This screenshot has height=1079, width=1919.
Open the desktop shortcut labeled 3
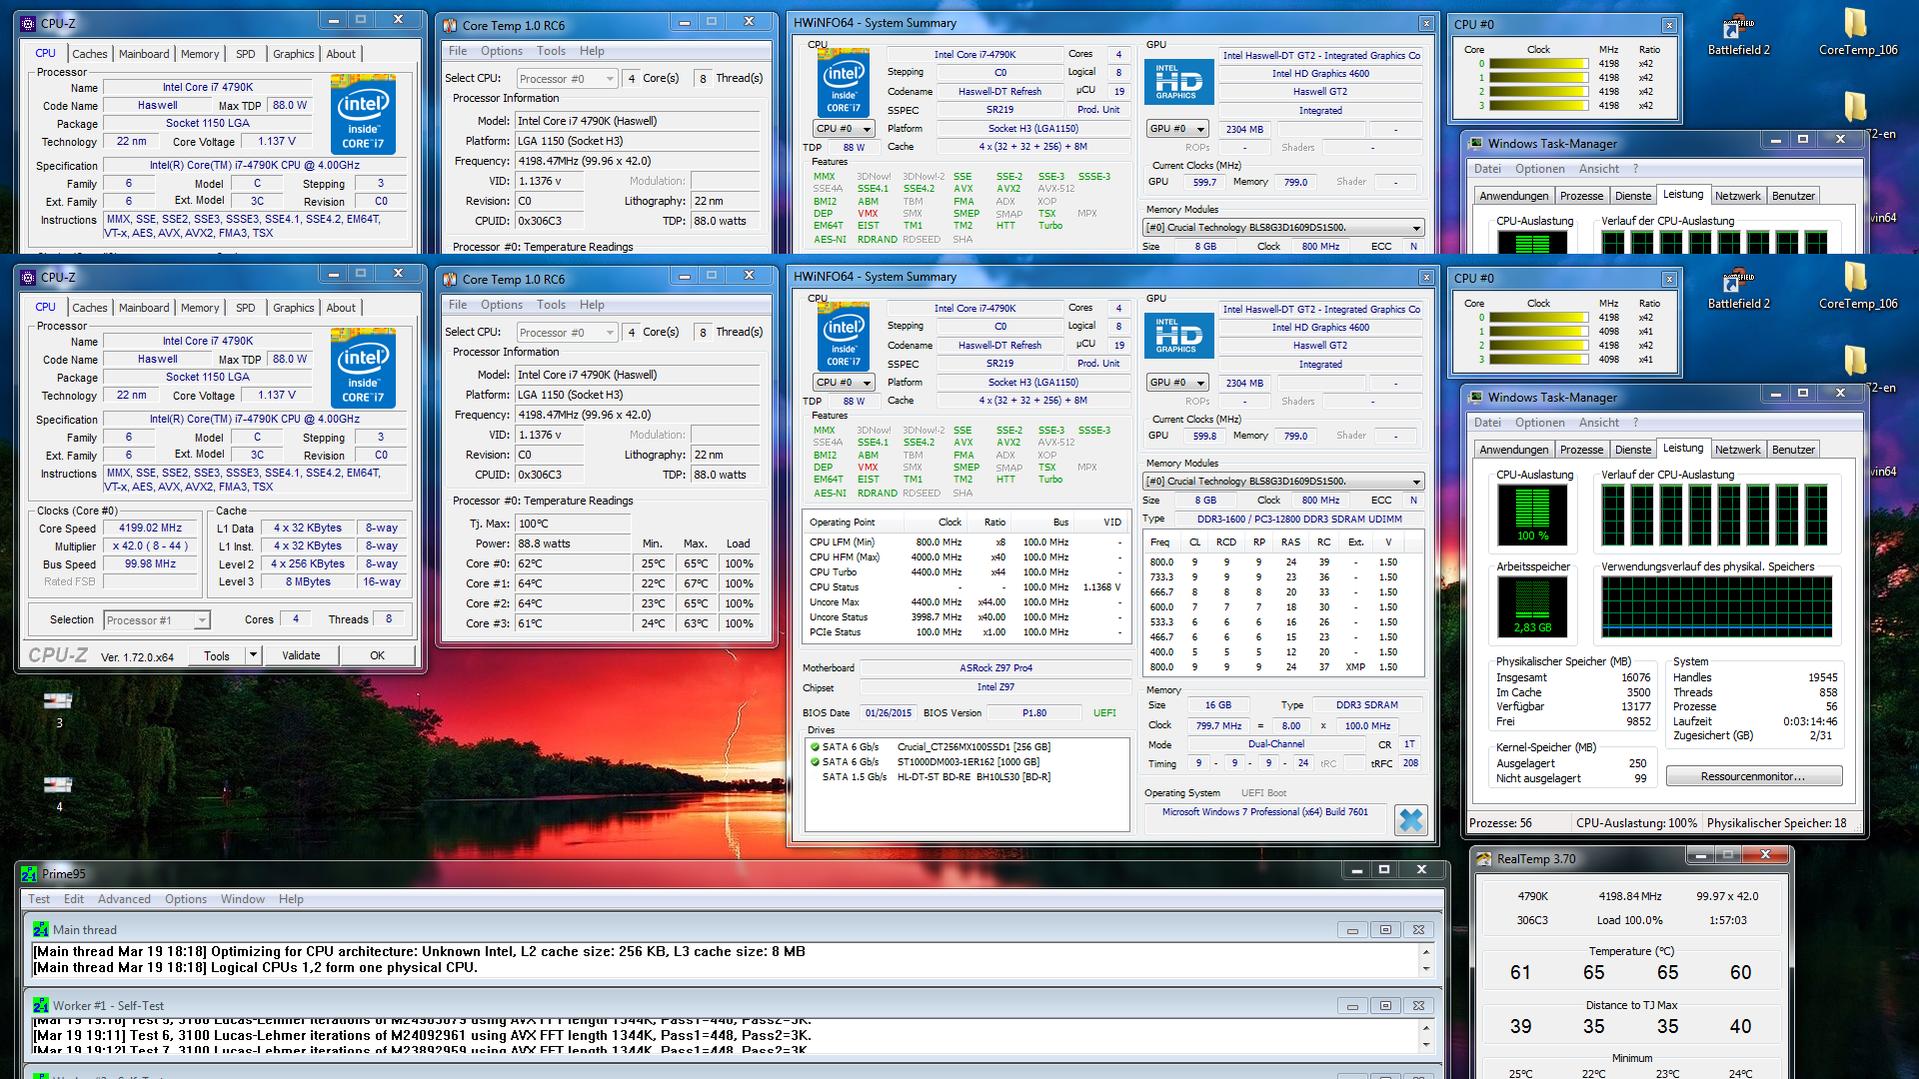tap(58, 708)
